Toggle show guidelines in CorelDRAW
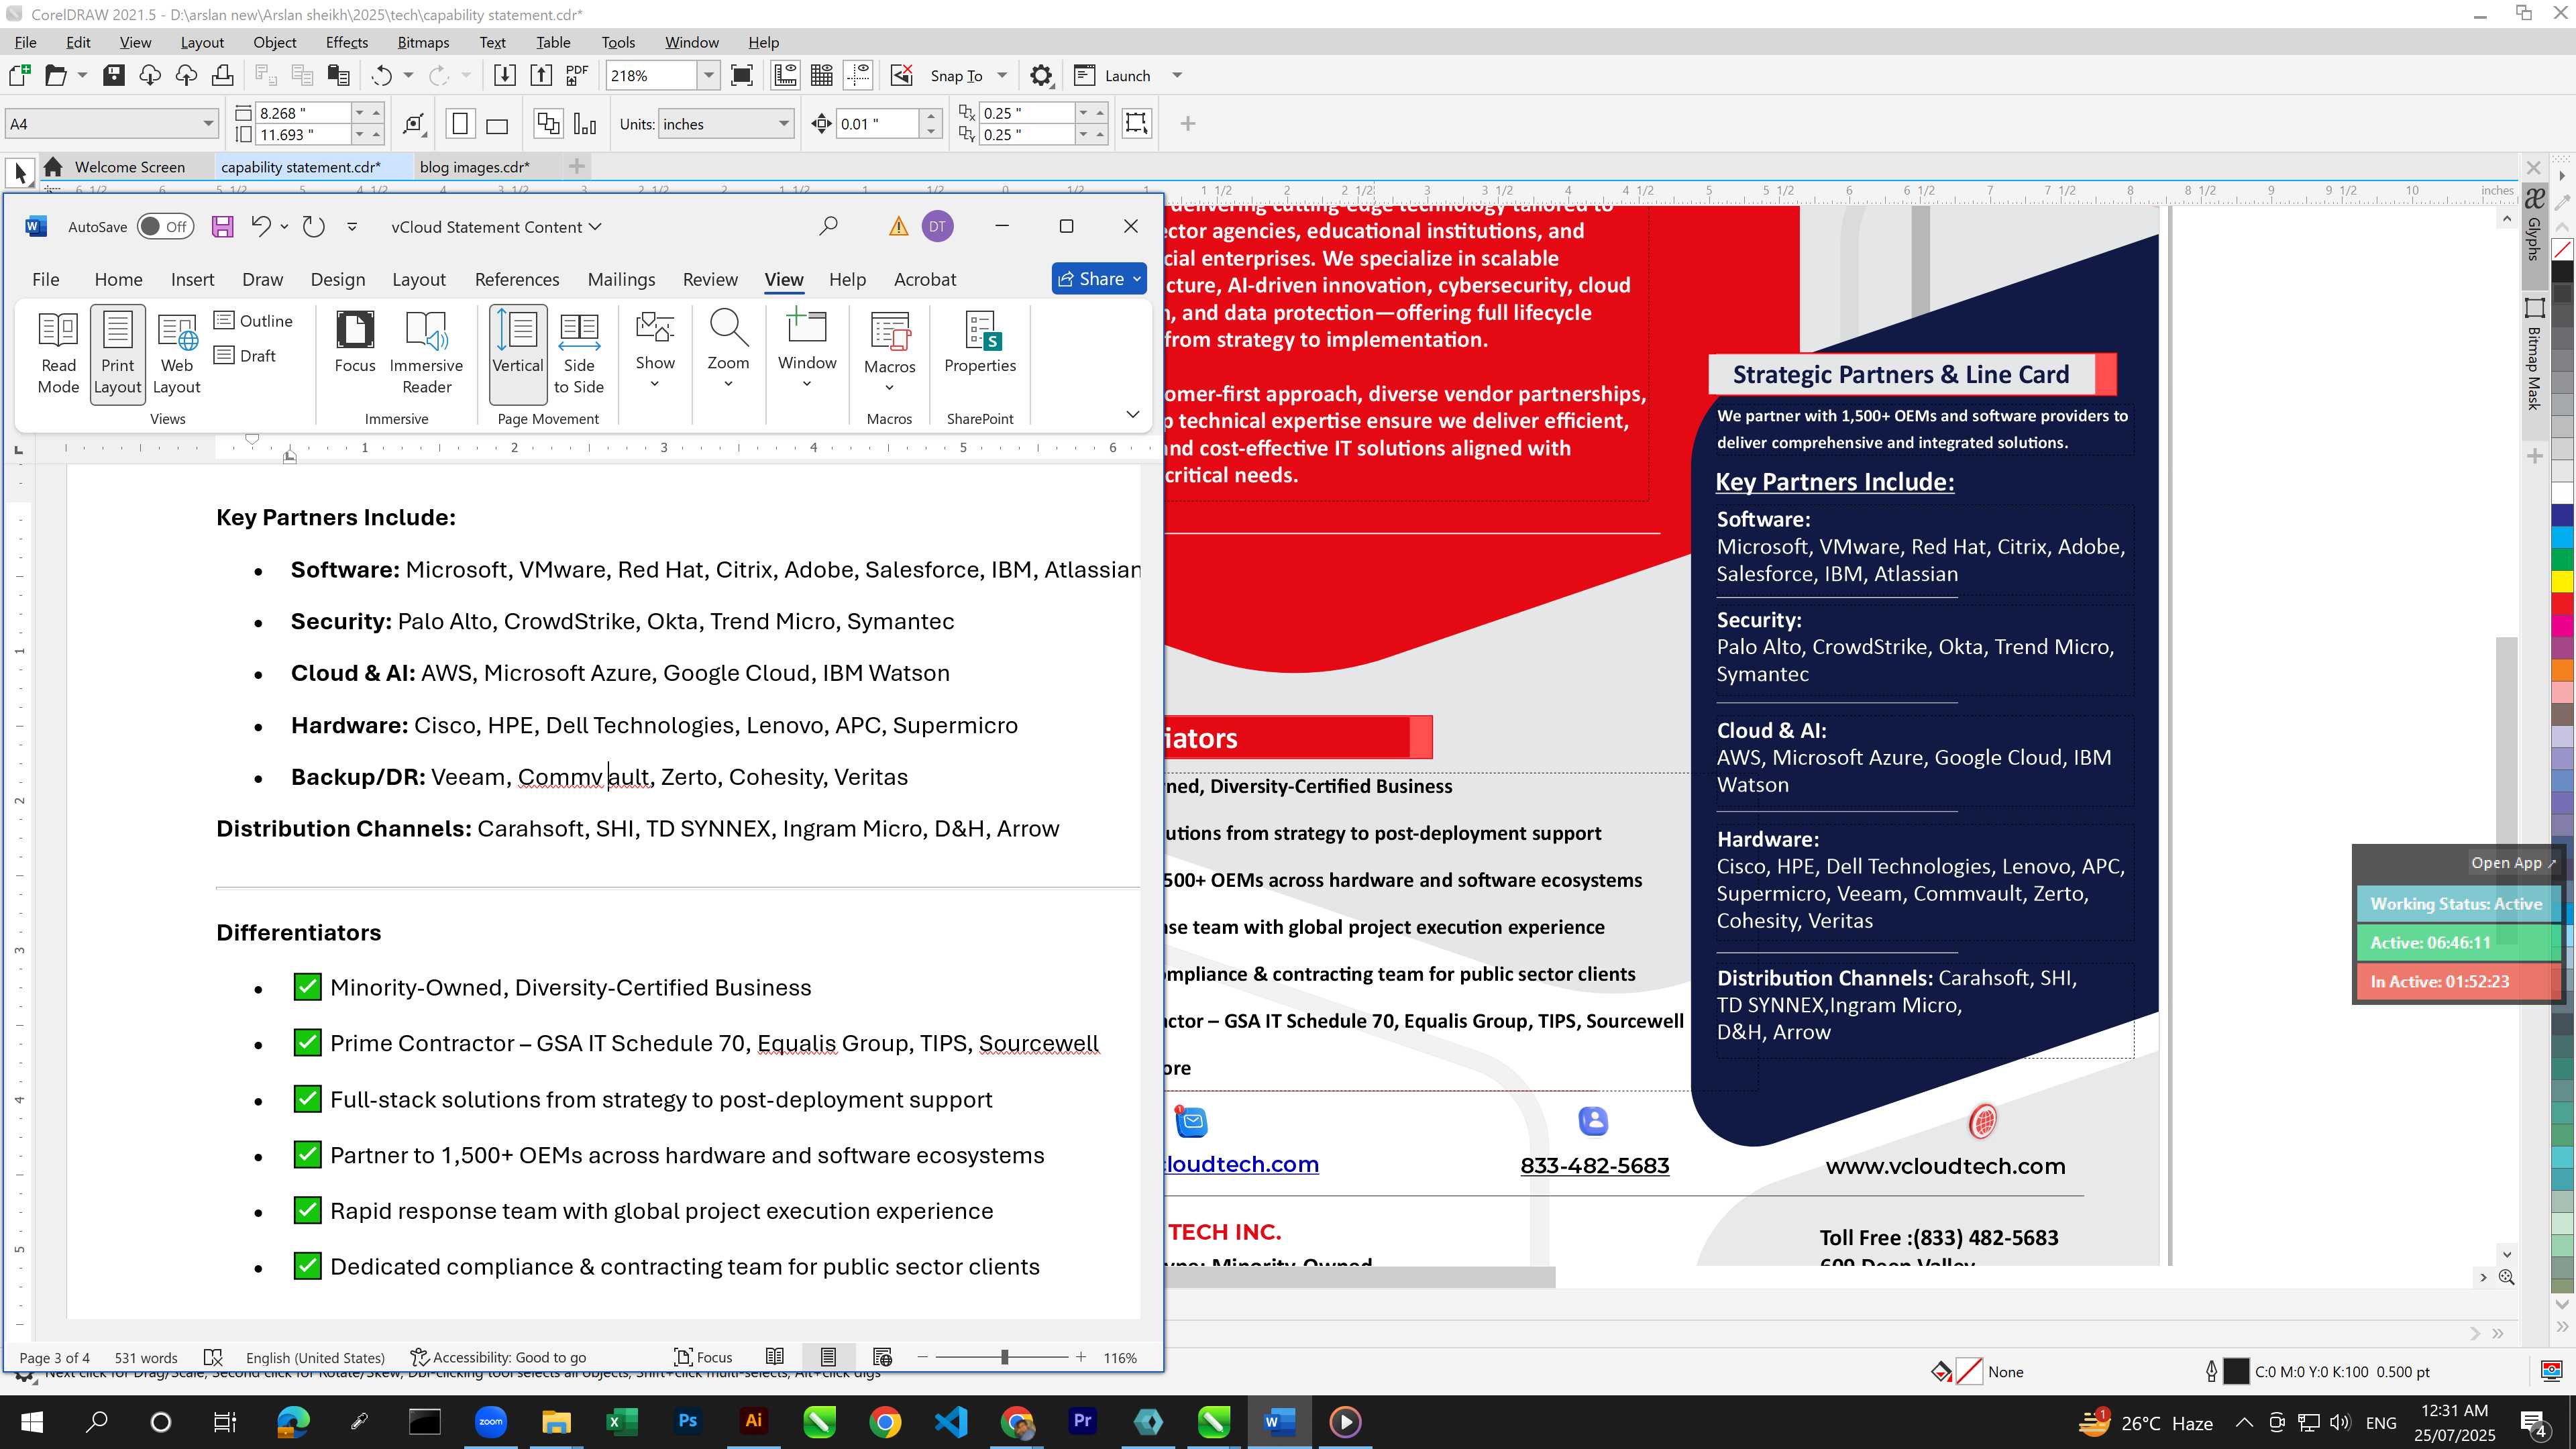The width and height of the screenshot is (2576, 1449). pyautogui.click(x=858, y=75)
